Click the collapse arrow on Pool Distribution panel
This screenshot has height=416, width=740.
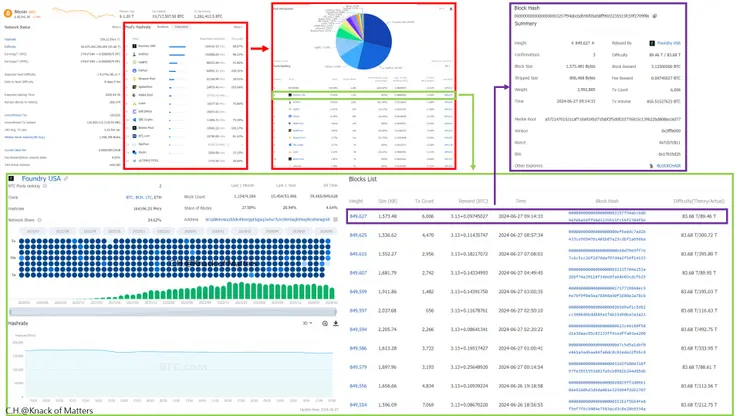pyautogui.click(x=451, y=8)
